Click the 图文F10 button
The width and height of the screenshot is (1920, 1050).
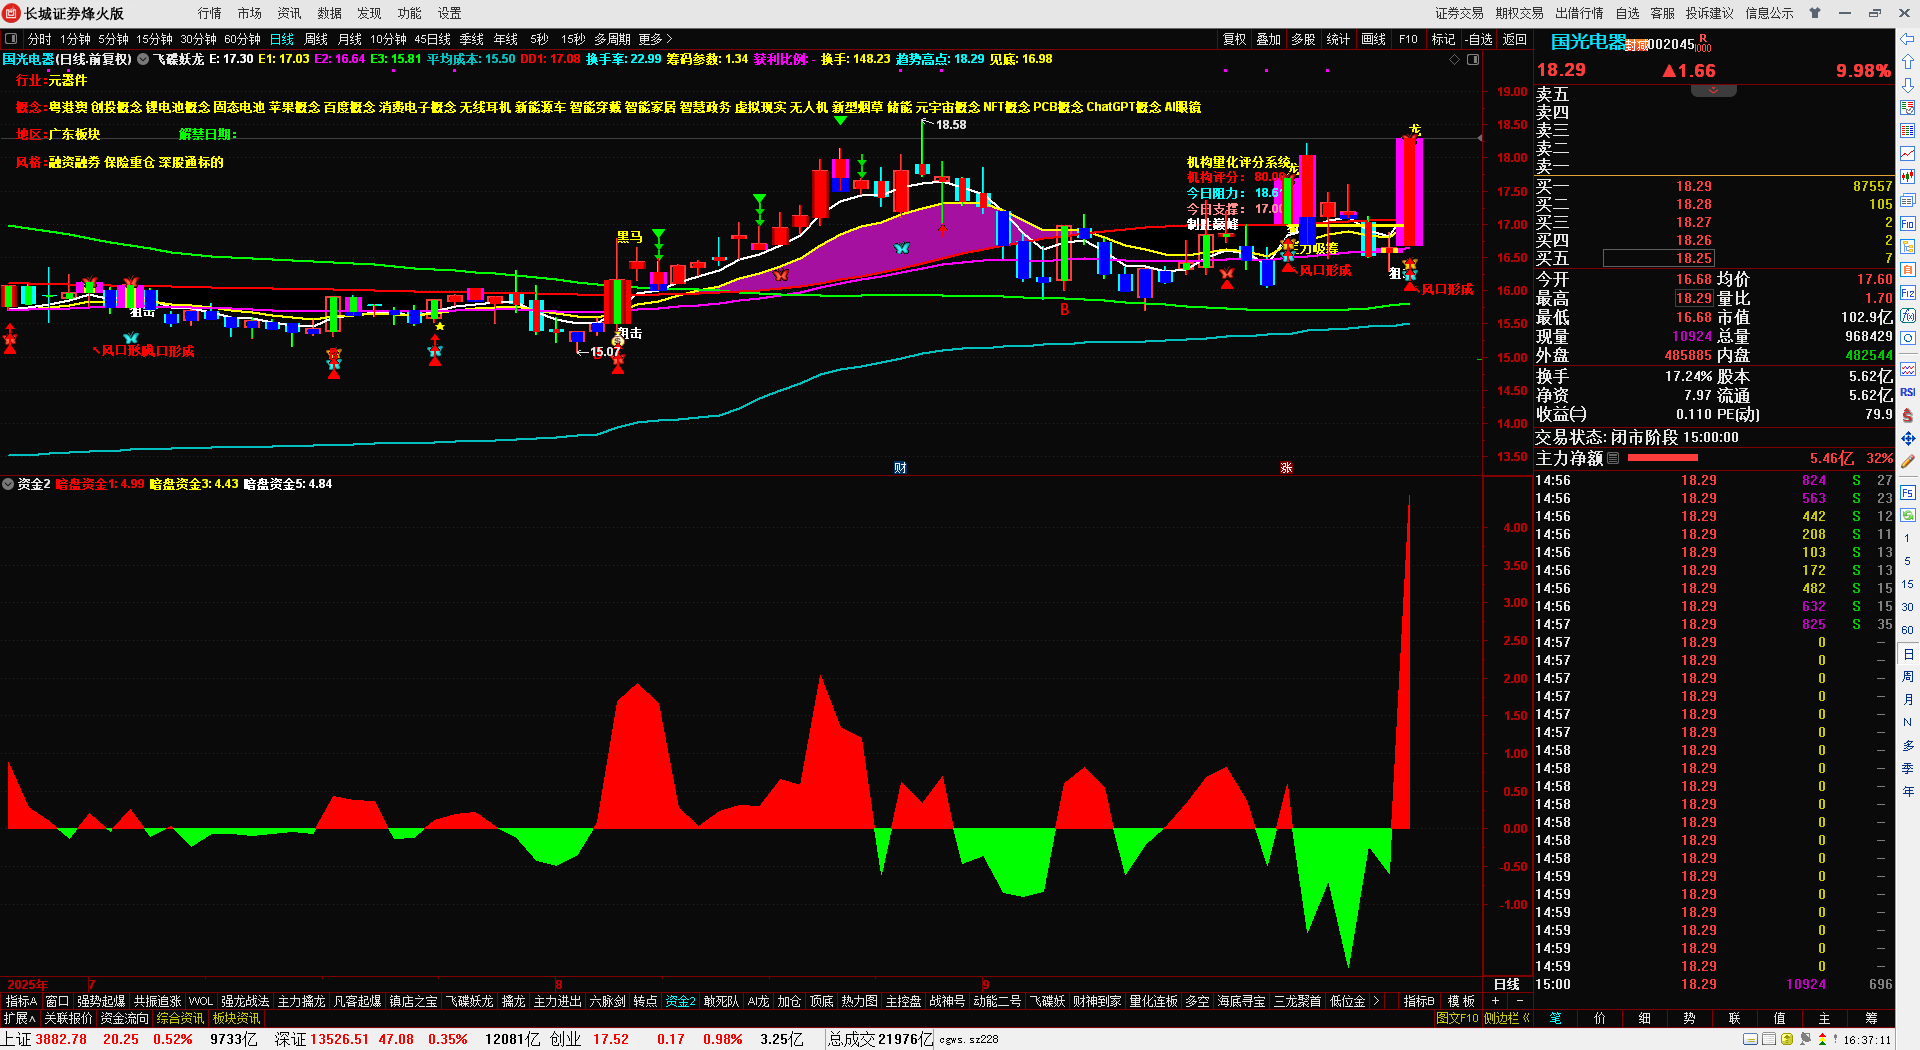pos(1457,1018)
